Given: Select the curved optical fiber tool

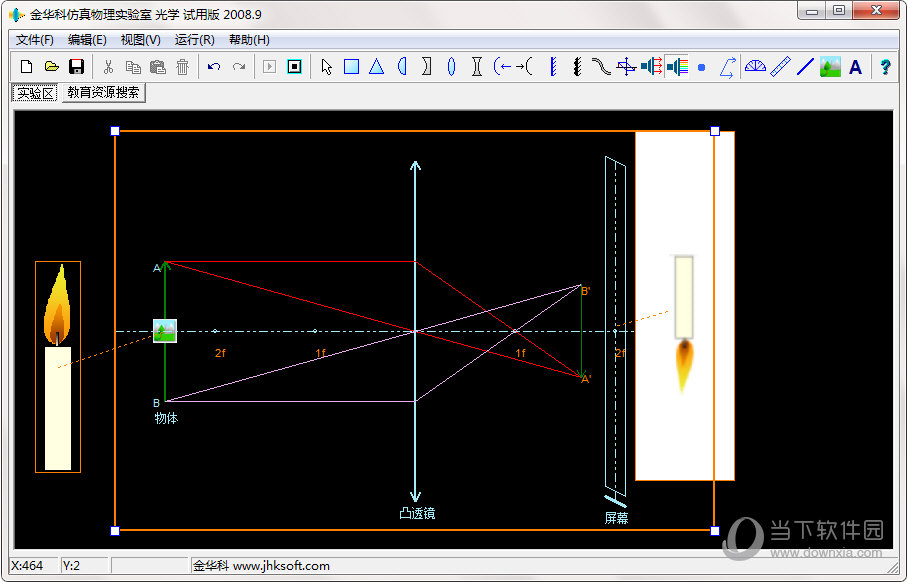Looking at the screenshot, I should tap(601, 67).
